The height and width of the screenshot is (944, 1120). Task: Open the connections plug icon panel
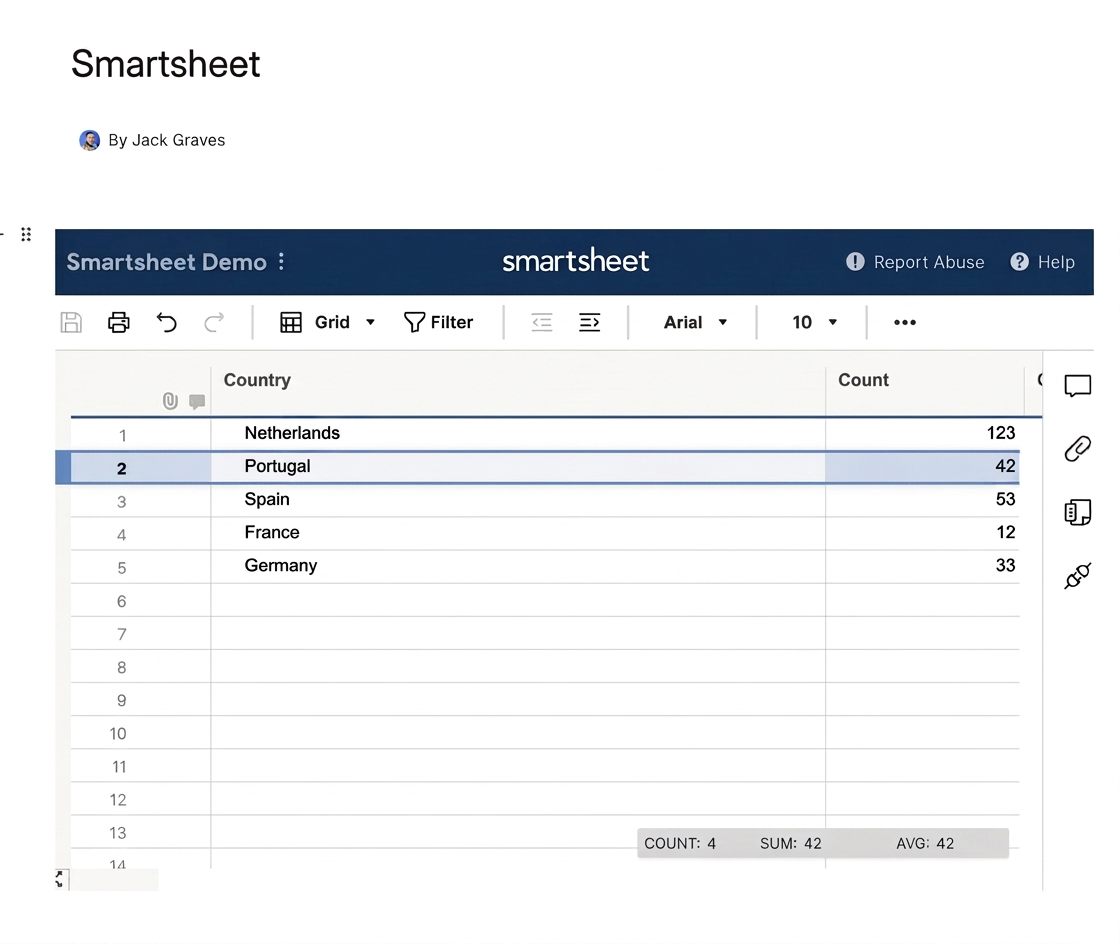coord(1077,576)
